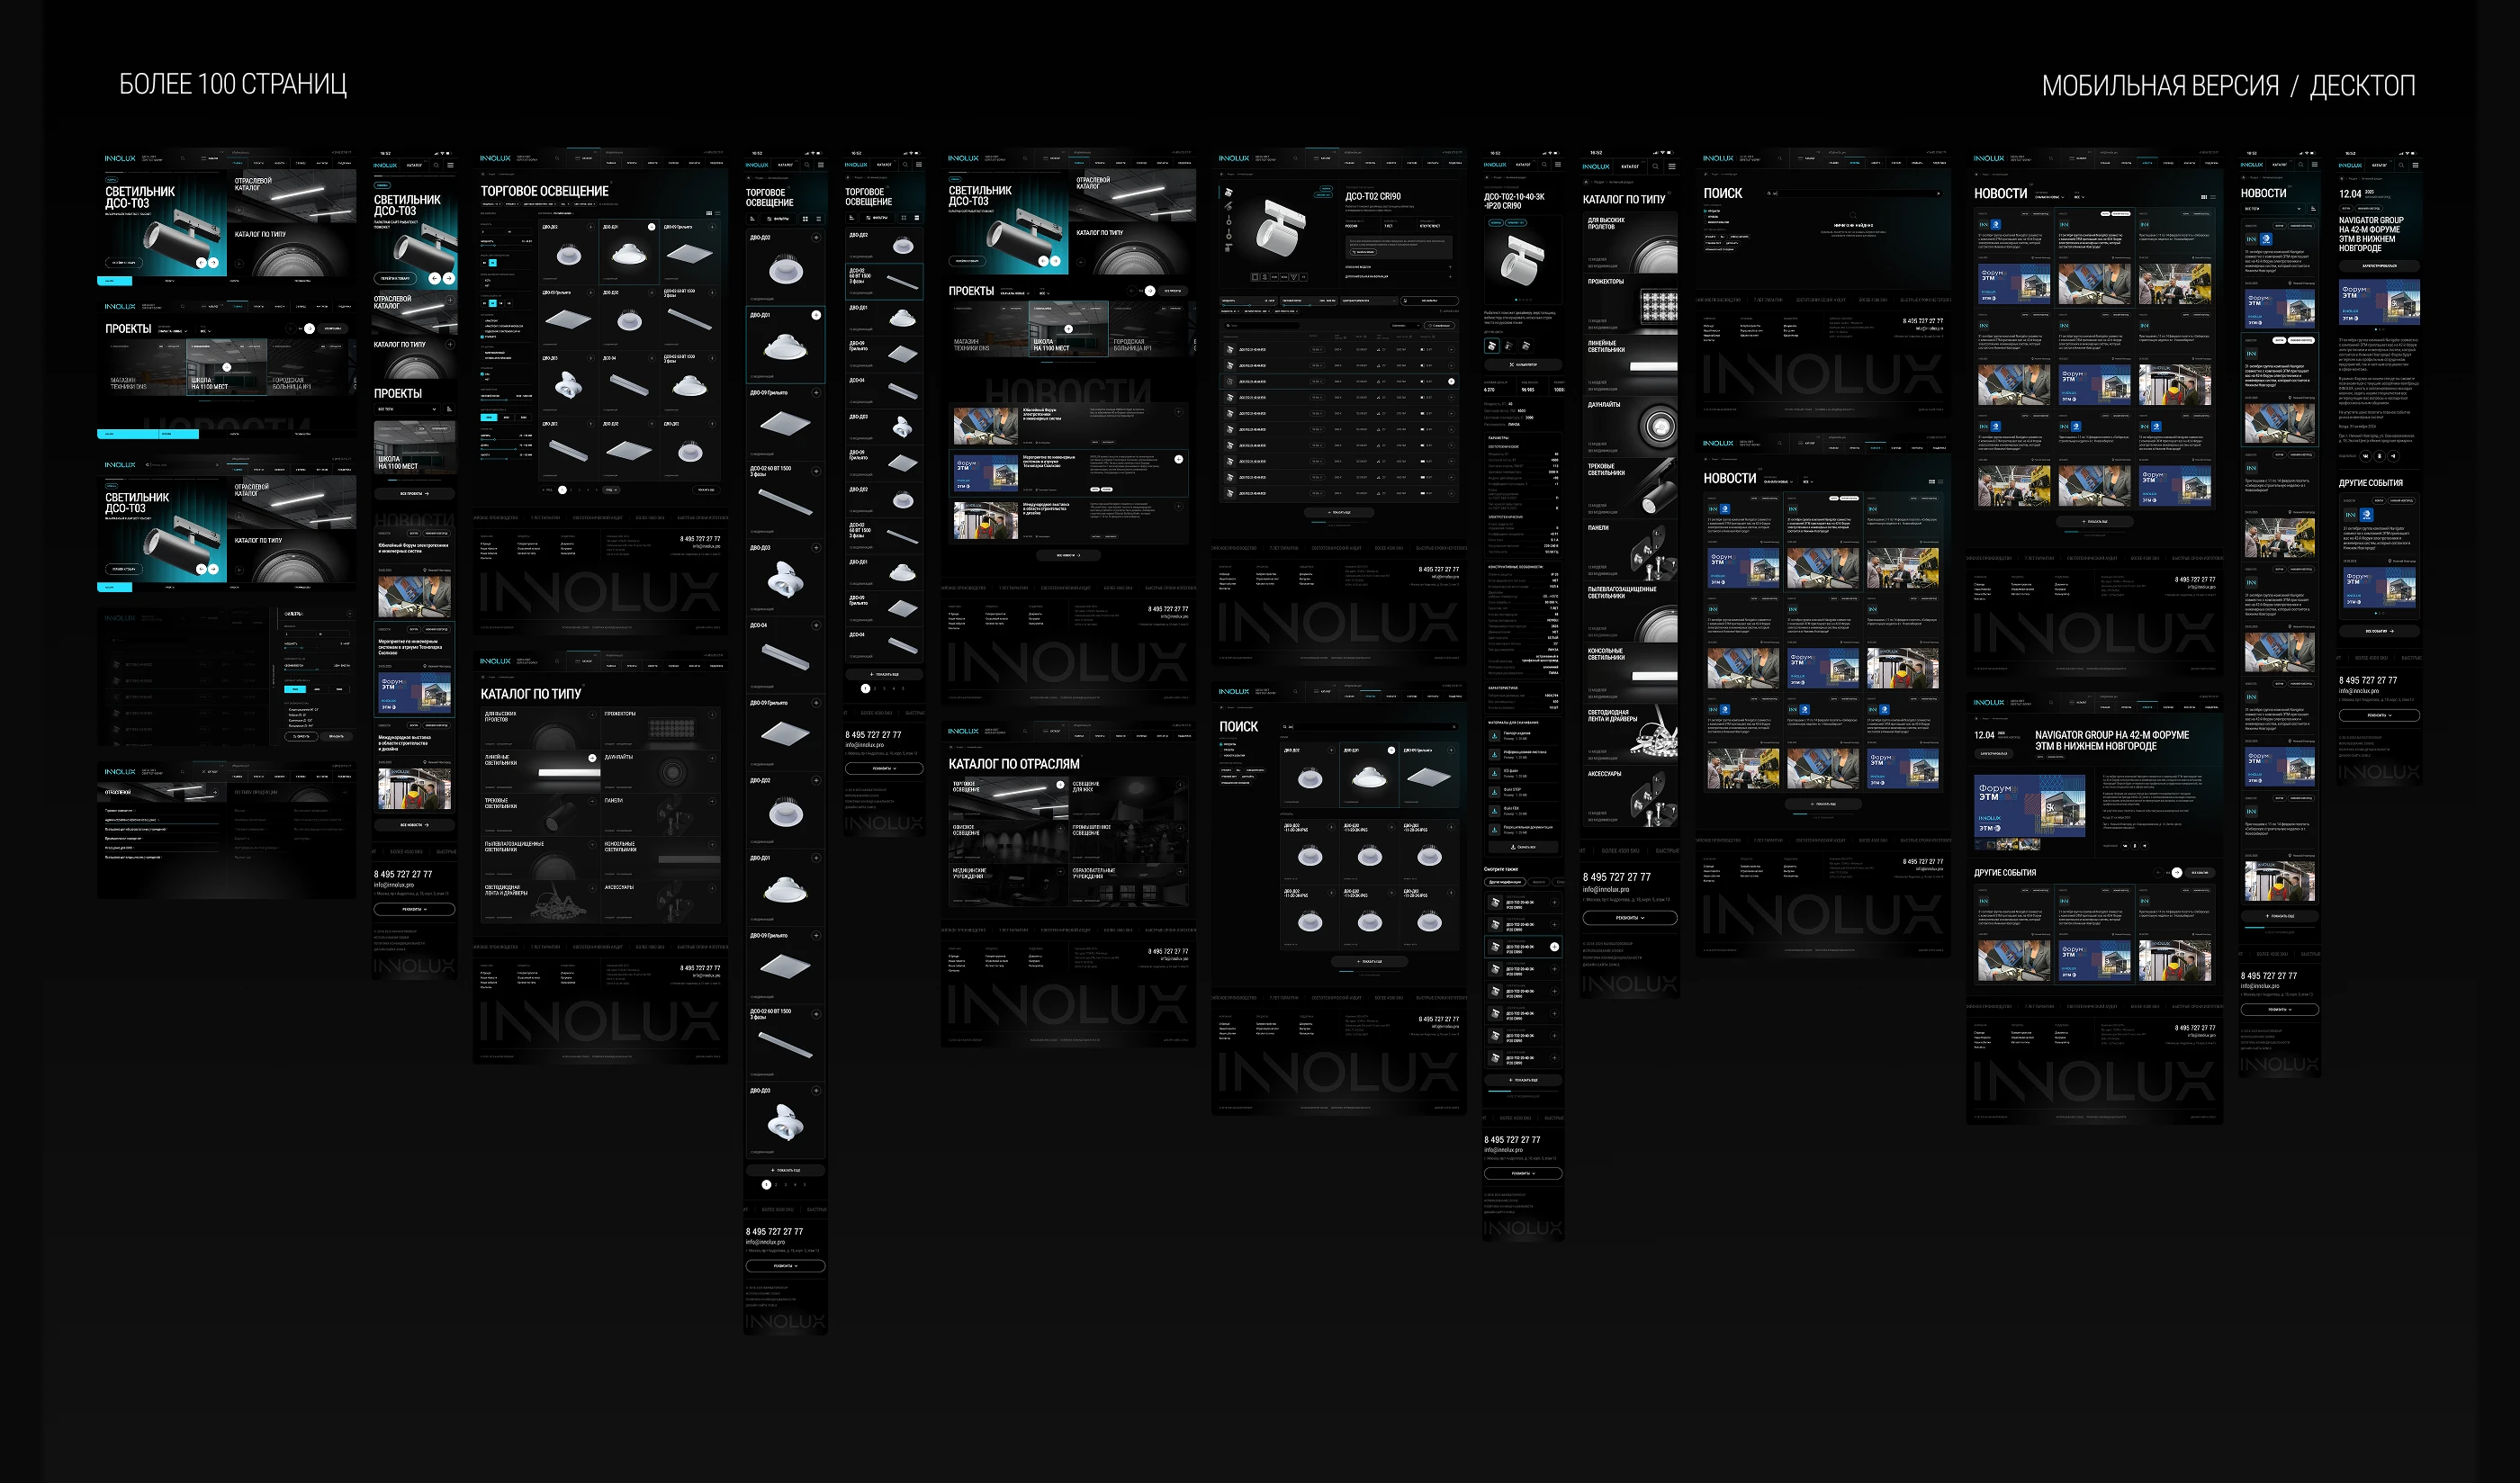
Task: Select first color variant thumbnail on mobile ДСО-Т02 page
Action: click(x=1491, y=345)
